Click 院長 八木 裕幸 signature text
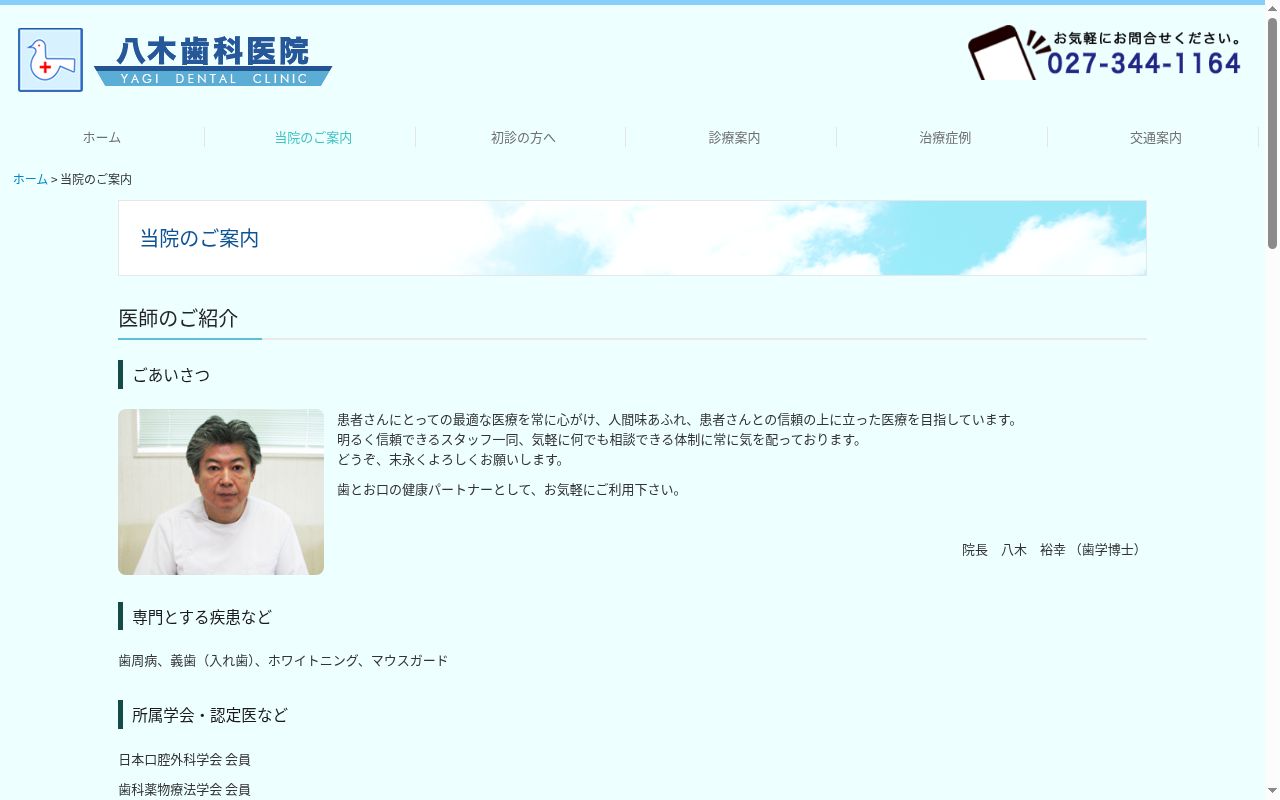The image size is (1280, 800). (1054, 550)
